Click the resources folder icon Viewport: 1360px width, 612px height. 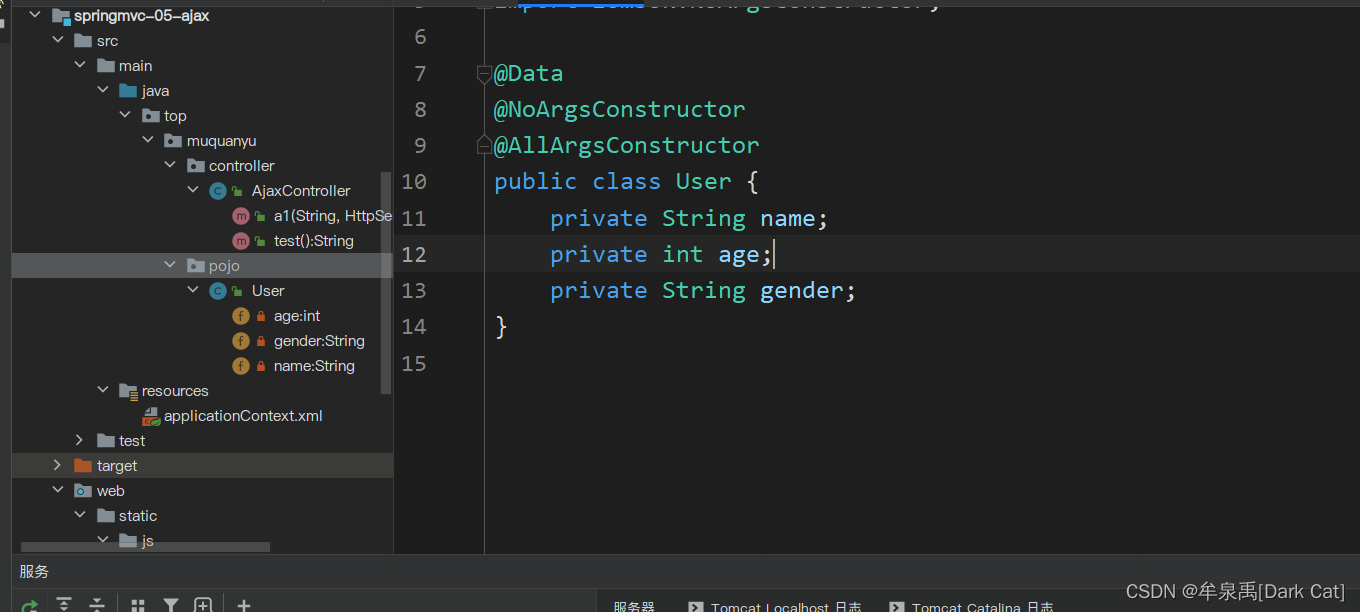click(x=128, y=391)
